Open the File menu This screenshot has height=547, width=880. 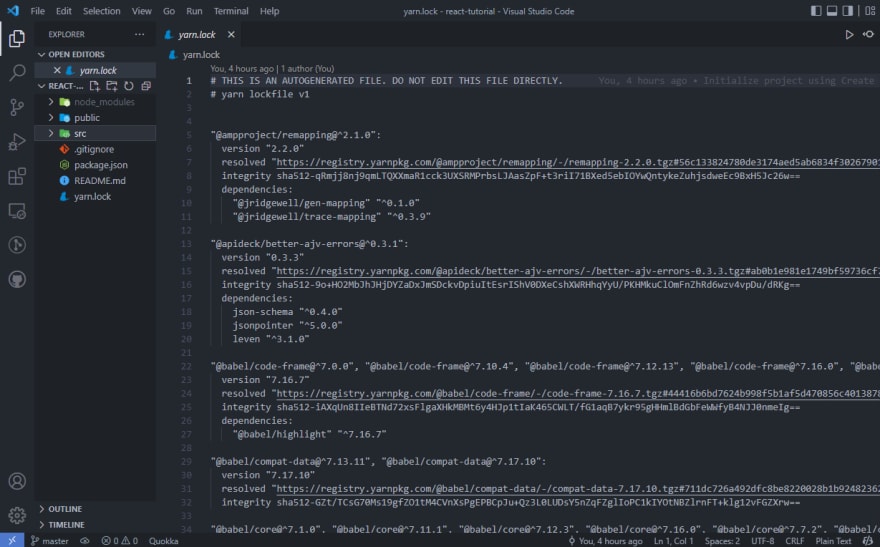click(x=38, y=11)
